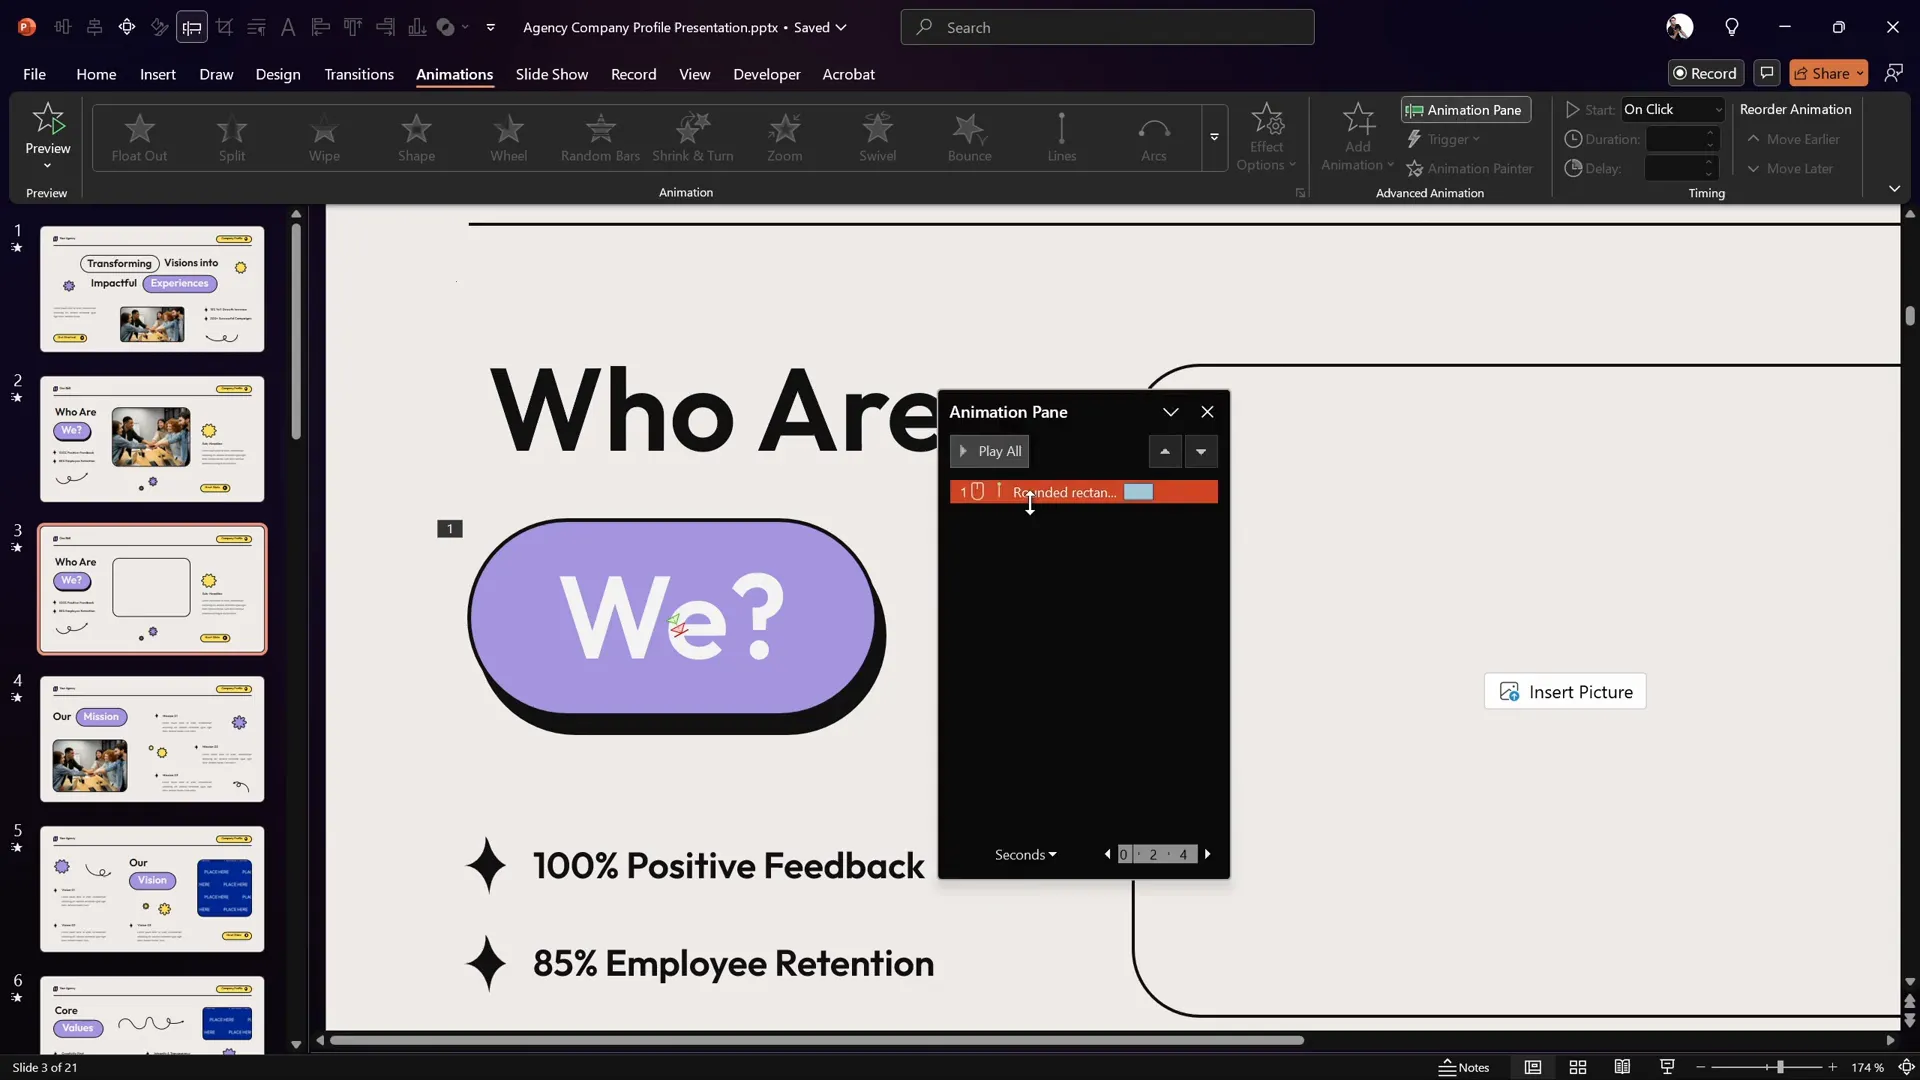This screenshot has height=1080, width=1920.
Task: Toggle the Notes pane in status bar
Action: 1464,1067
